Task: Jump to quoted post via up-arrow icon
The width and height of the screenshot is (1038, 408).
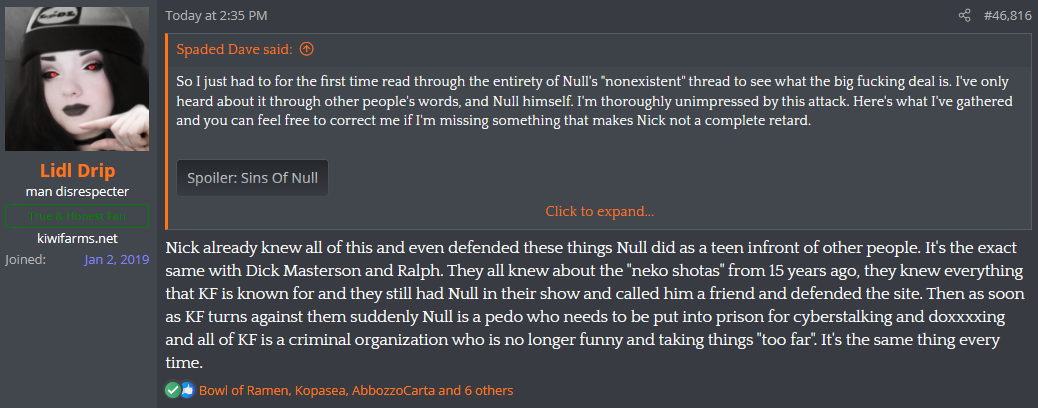Action: [307, 49]
